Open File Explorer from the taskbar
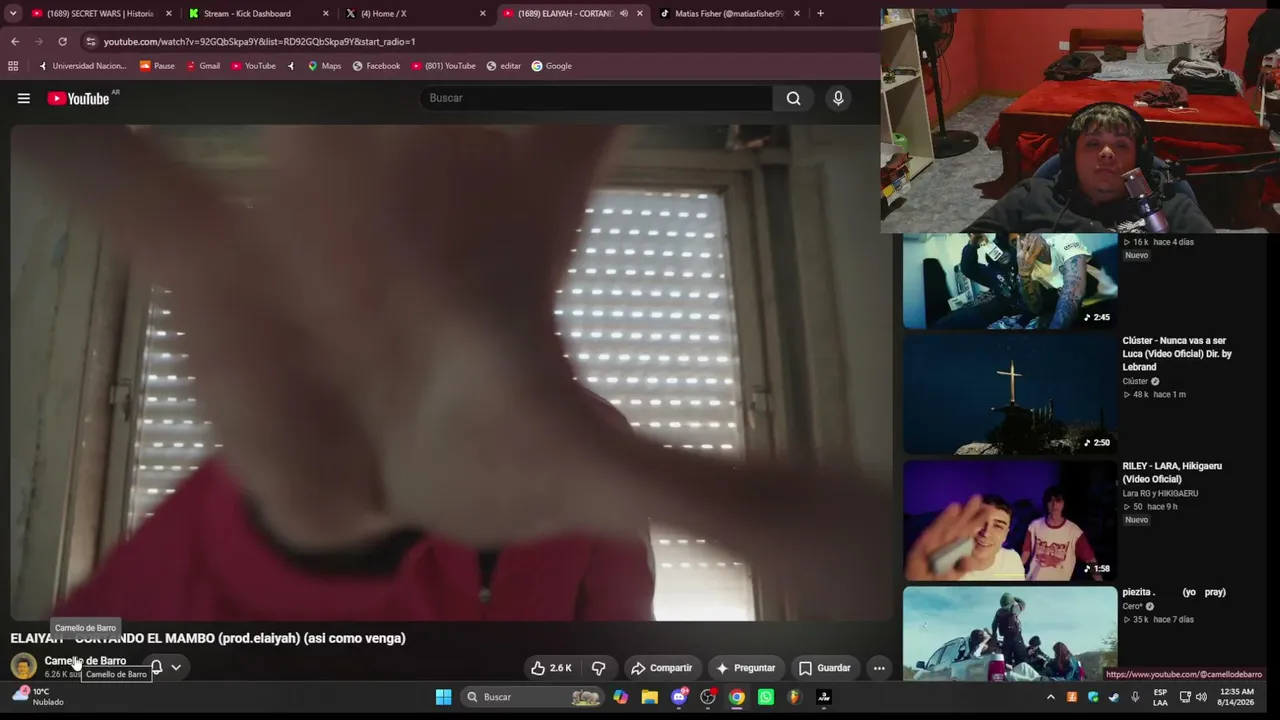1280x720 pixels. point(650,697)
